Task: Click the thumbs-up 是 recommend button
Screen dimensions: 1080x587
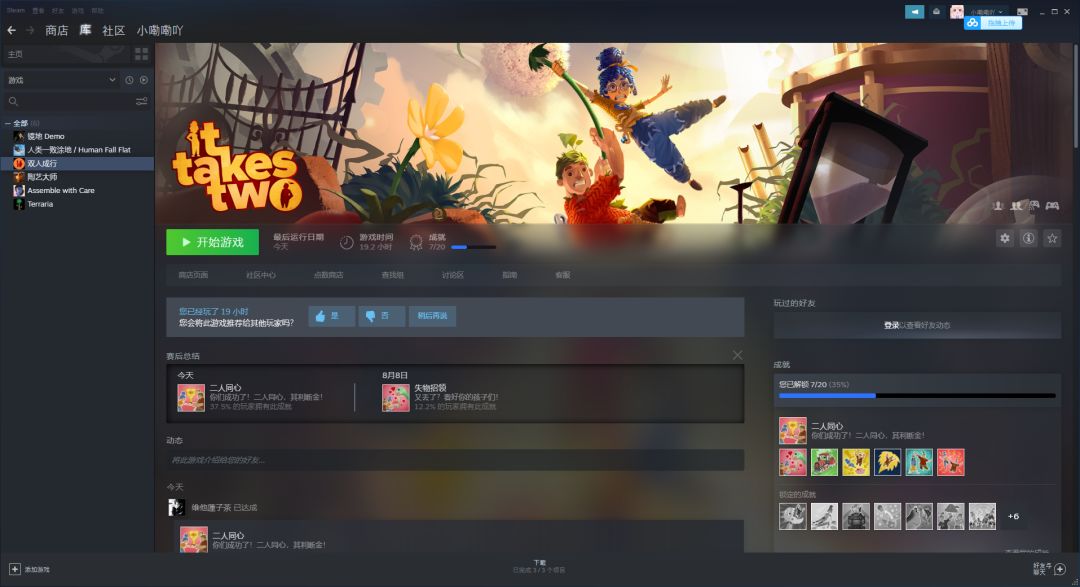Action: [x=332, y=316]
